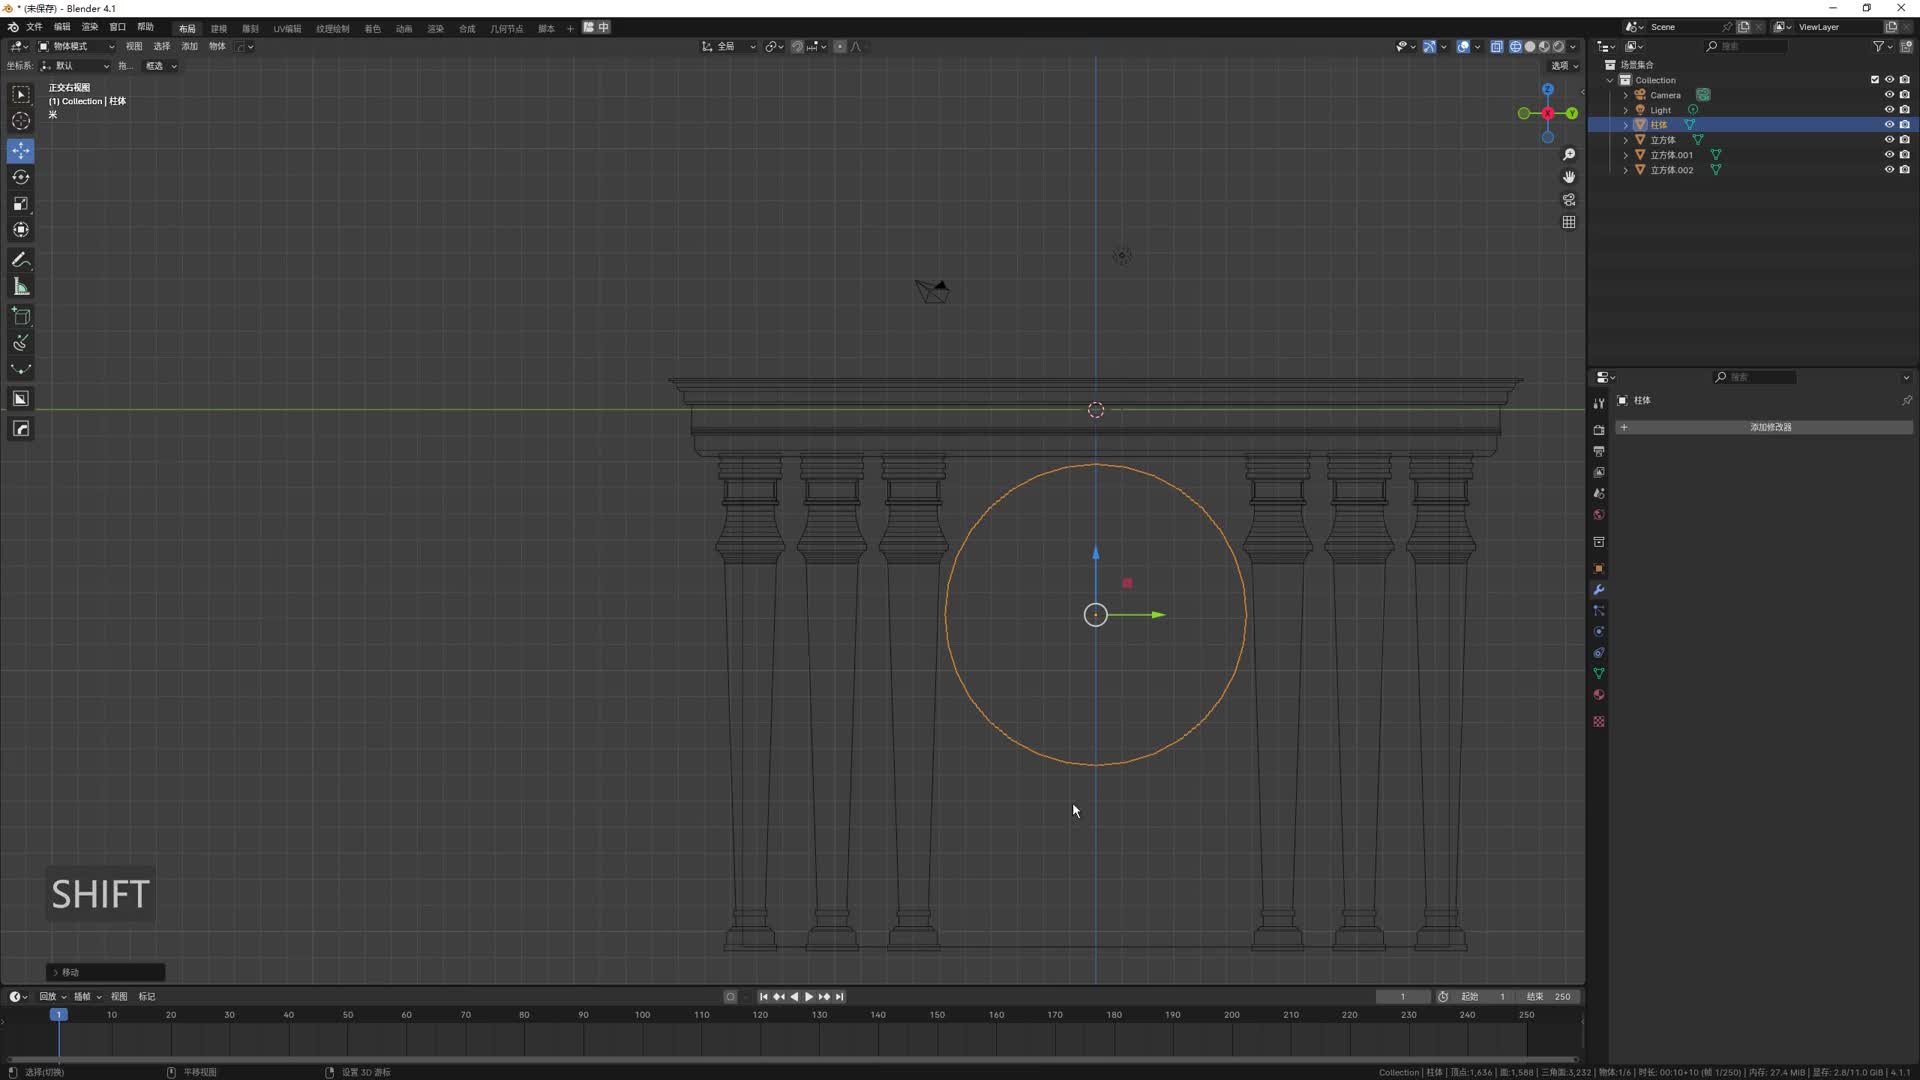
Task: Hide the Camera object in outliner
Action: click(x=1889, y=95)
